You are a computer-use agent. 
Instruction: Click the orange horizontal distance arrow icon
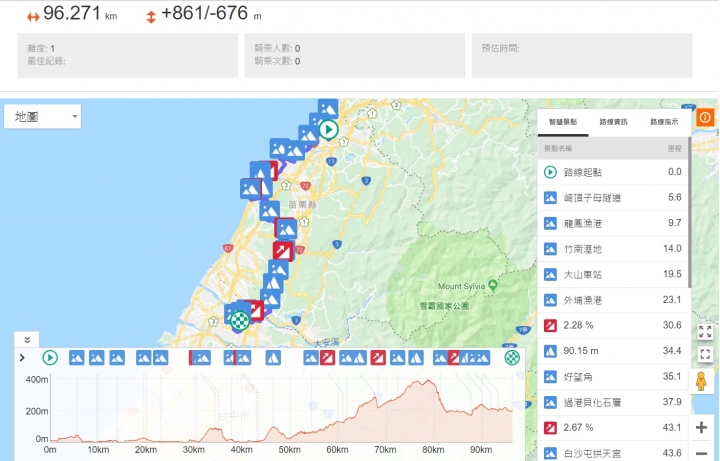pyautogui.click(x=33, y=17)
